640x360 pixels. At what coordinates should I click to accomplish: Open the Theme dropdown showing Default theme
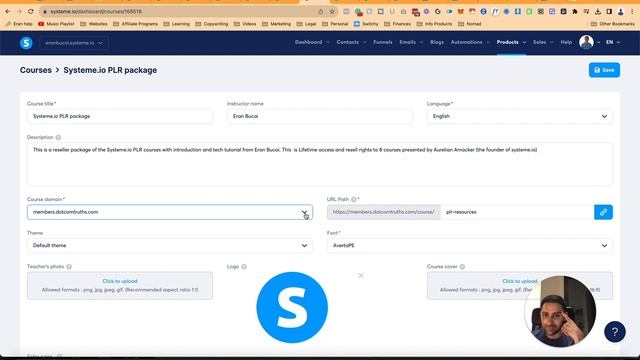pyautogui.click(x=170, y=245)
